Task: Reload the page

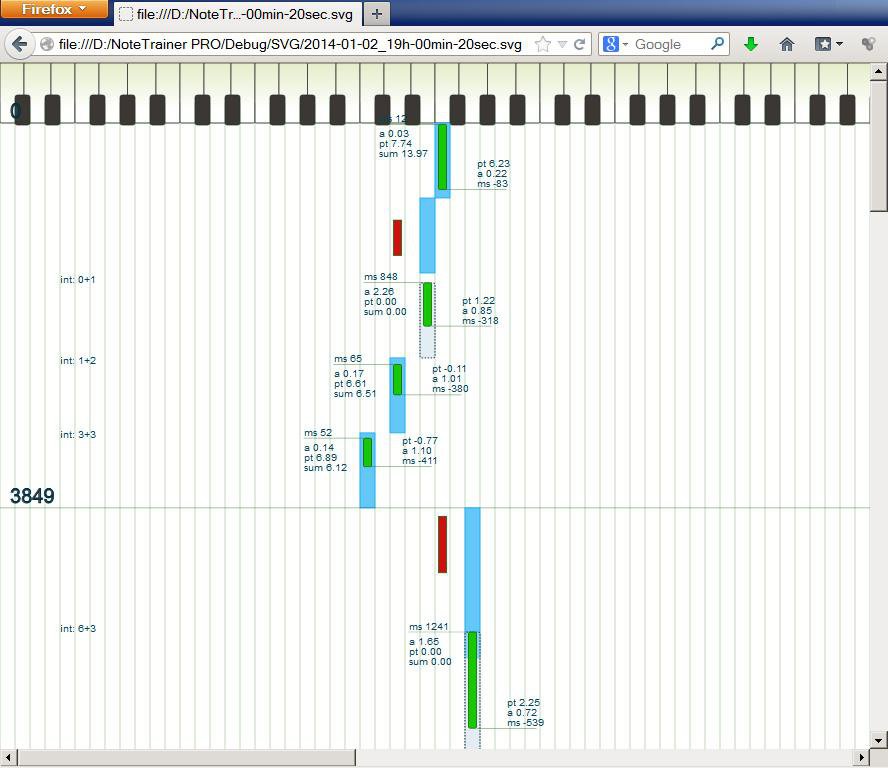Action: tap(579, 44)
